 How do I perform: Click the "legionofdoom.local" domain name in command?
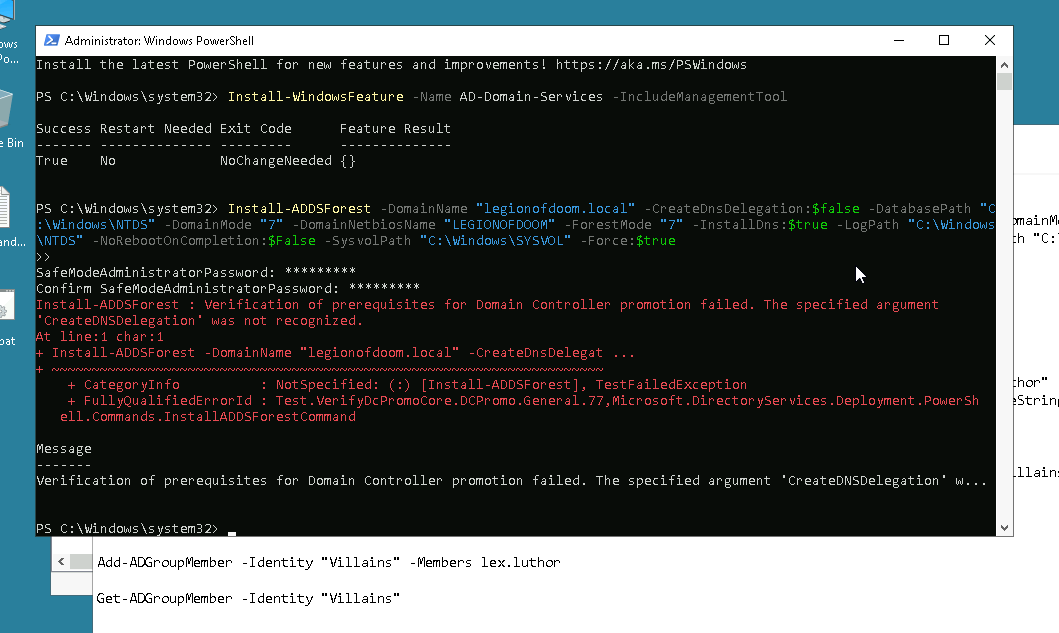coord(555,209)
